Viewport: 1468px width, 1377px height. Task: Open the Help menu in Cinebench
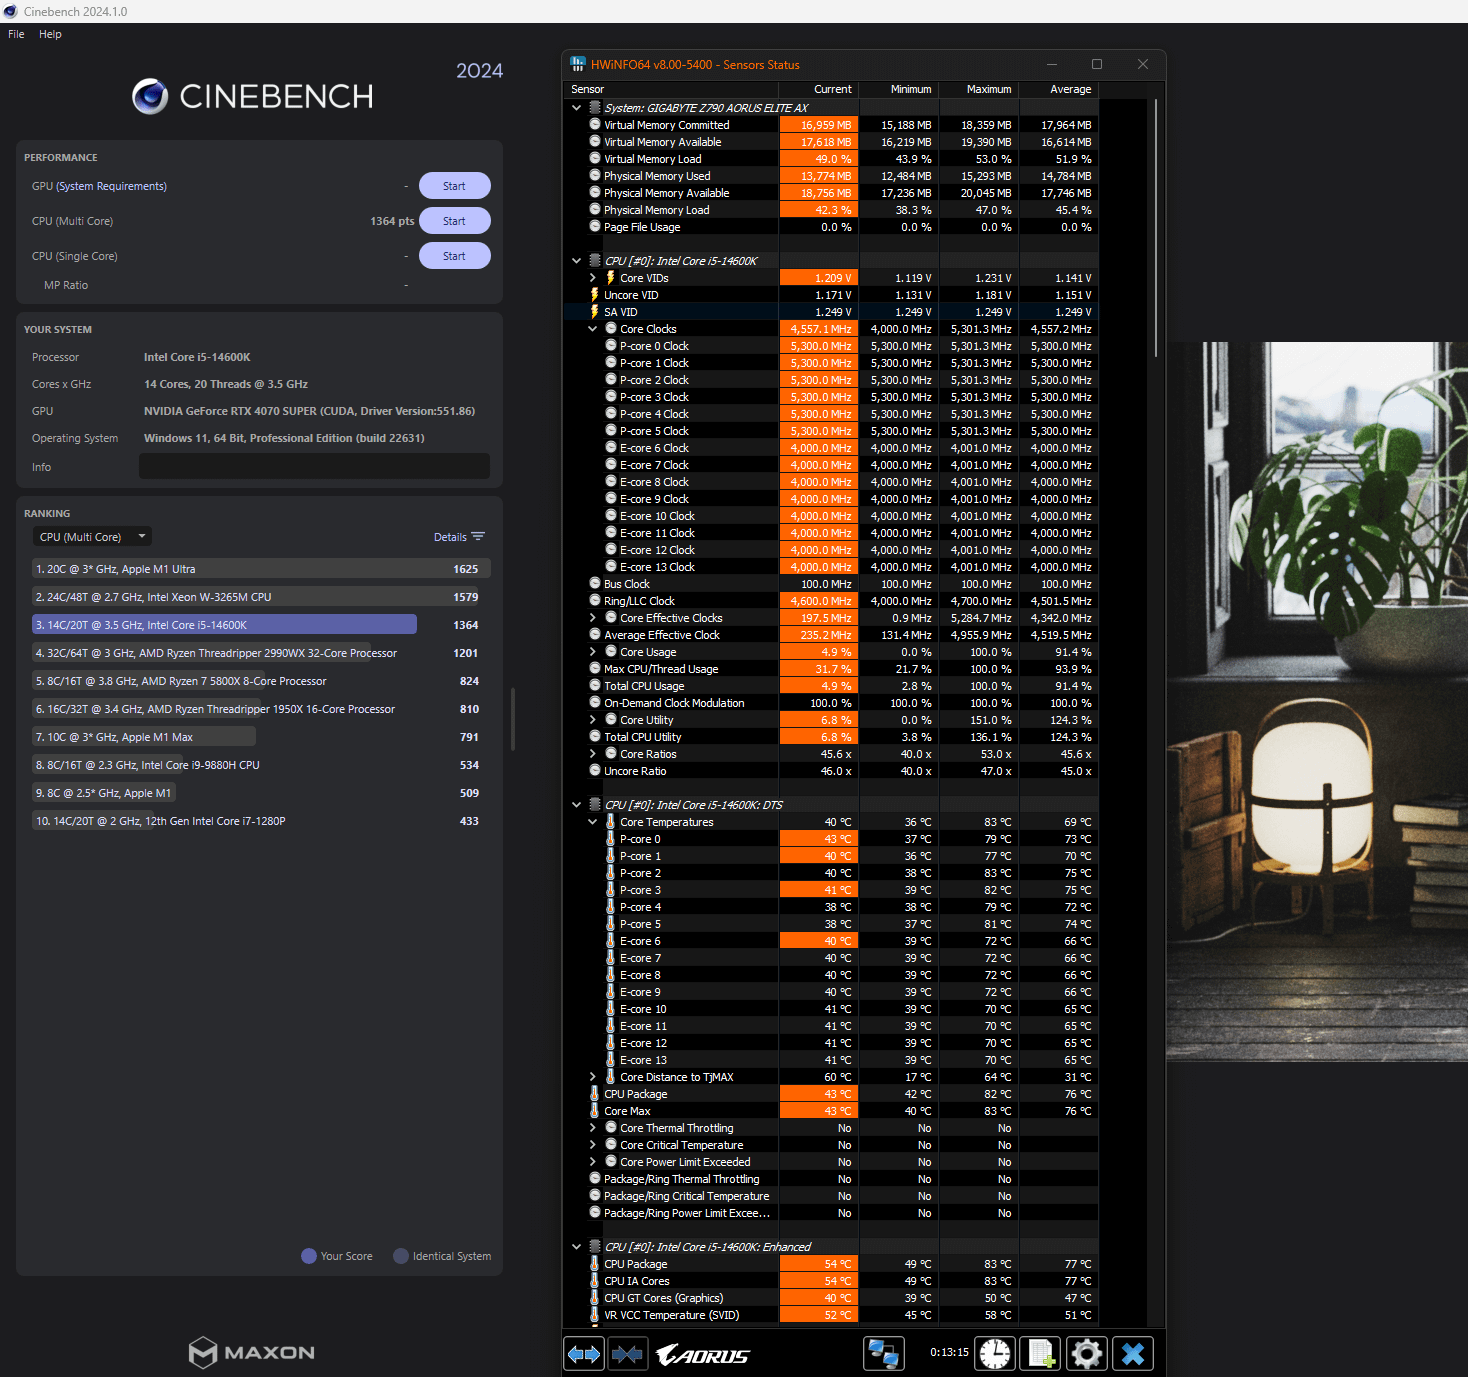(50, 34)
